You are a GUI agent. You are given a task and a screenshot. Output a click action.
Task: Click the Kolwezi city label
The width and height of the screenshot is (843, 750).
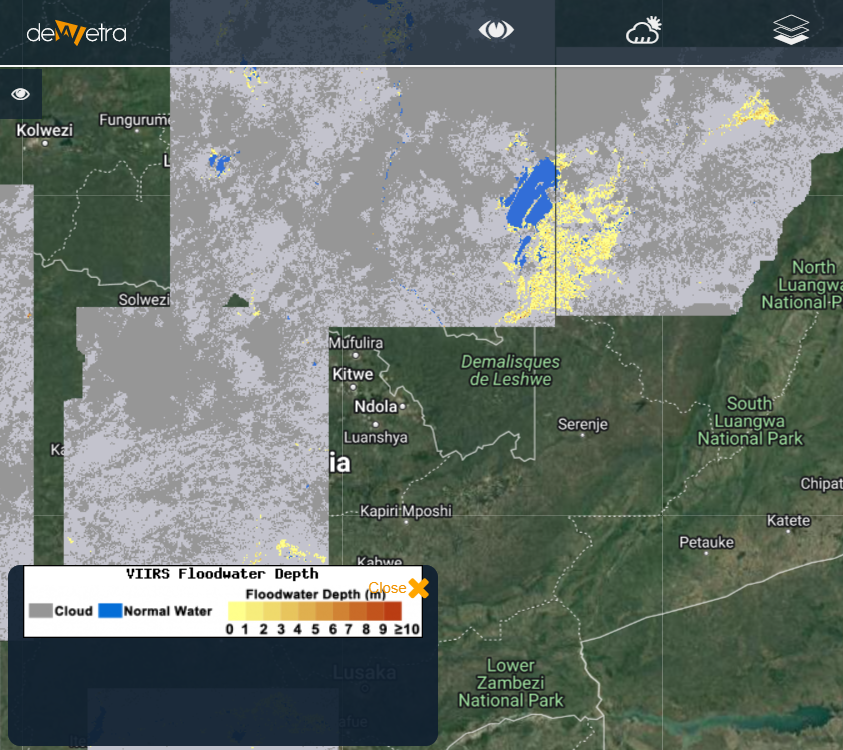point(44,130)
